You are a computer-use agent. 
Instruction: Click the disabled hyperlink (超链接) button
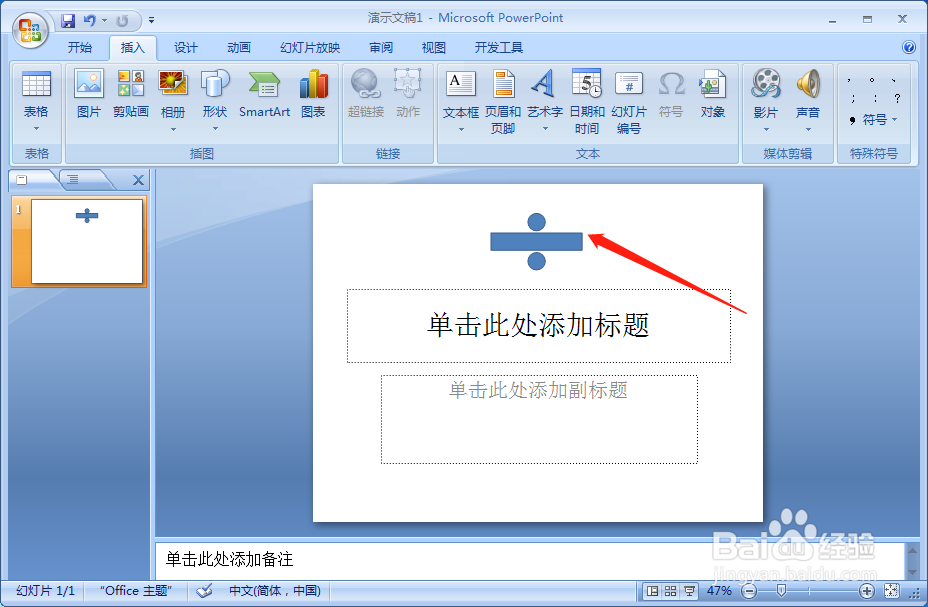click(x=366, y=94)
